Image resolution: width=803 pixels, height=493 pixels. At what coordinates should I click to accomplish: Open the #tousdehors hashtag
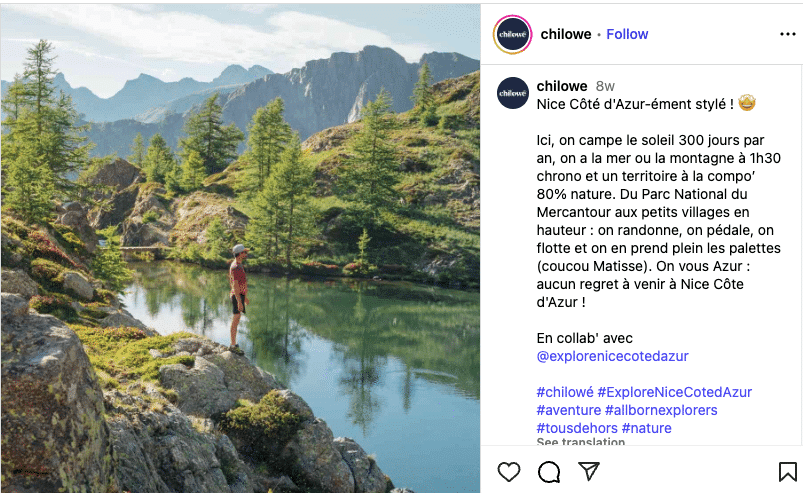(576, 428)
